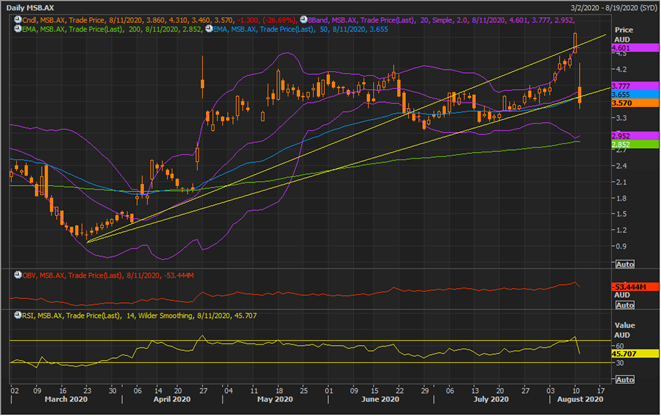This screenshot has height=416, width=661.
Task: Click the 0.9 tick on the price axis
Action: pos(621,246)
